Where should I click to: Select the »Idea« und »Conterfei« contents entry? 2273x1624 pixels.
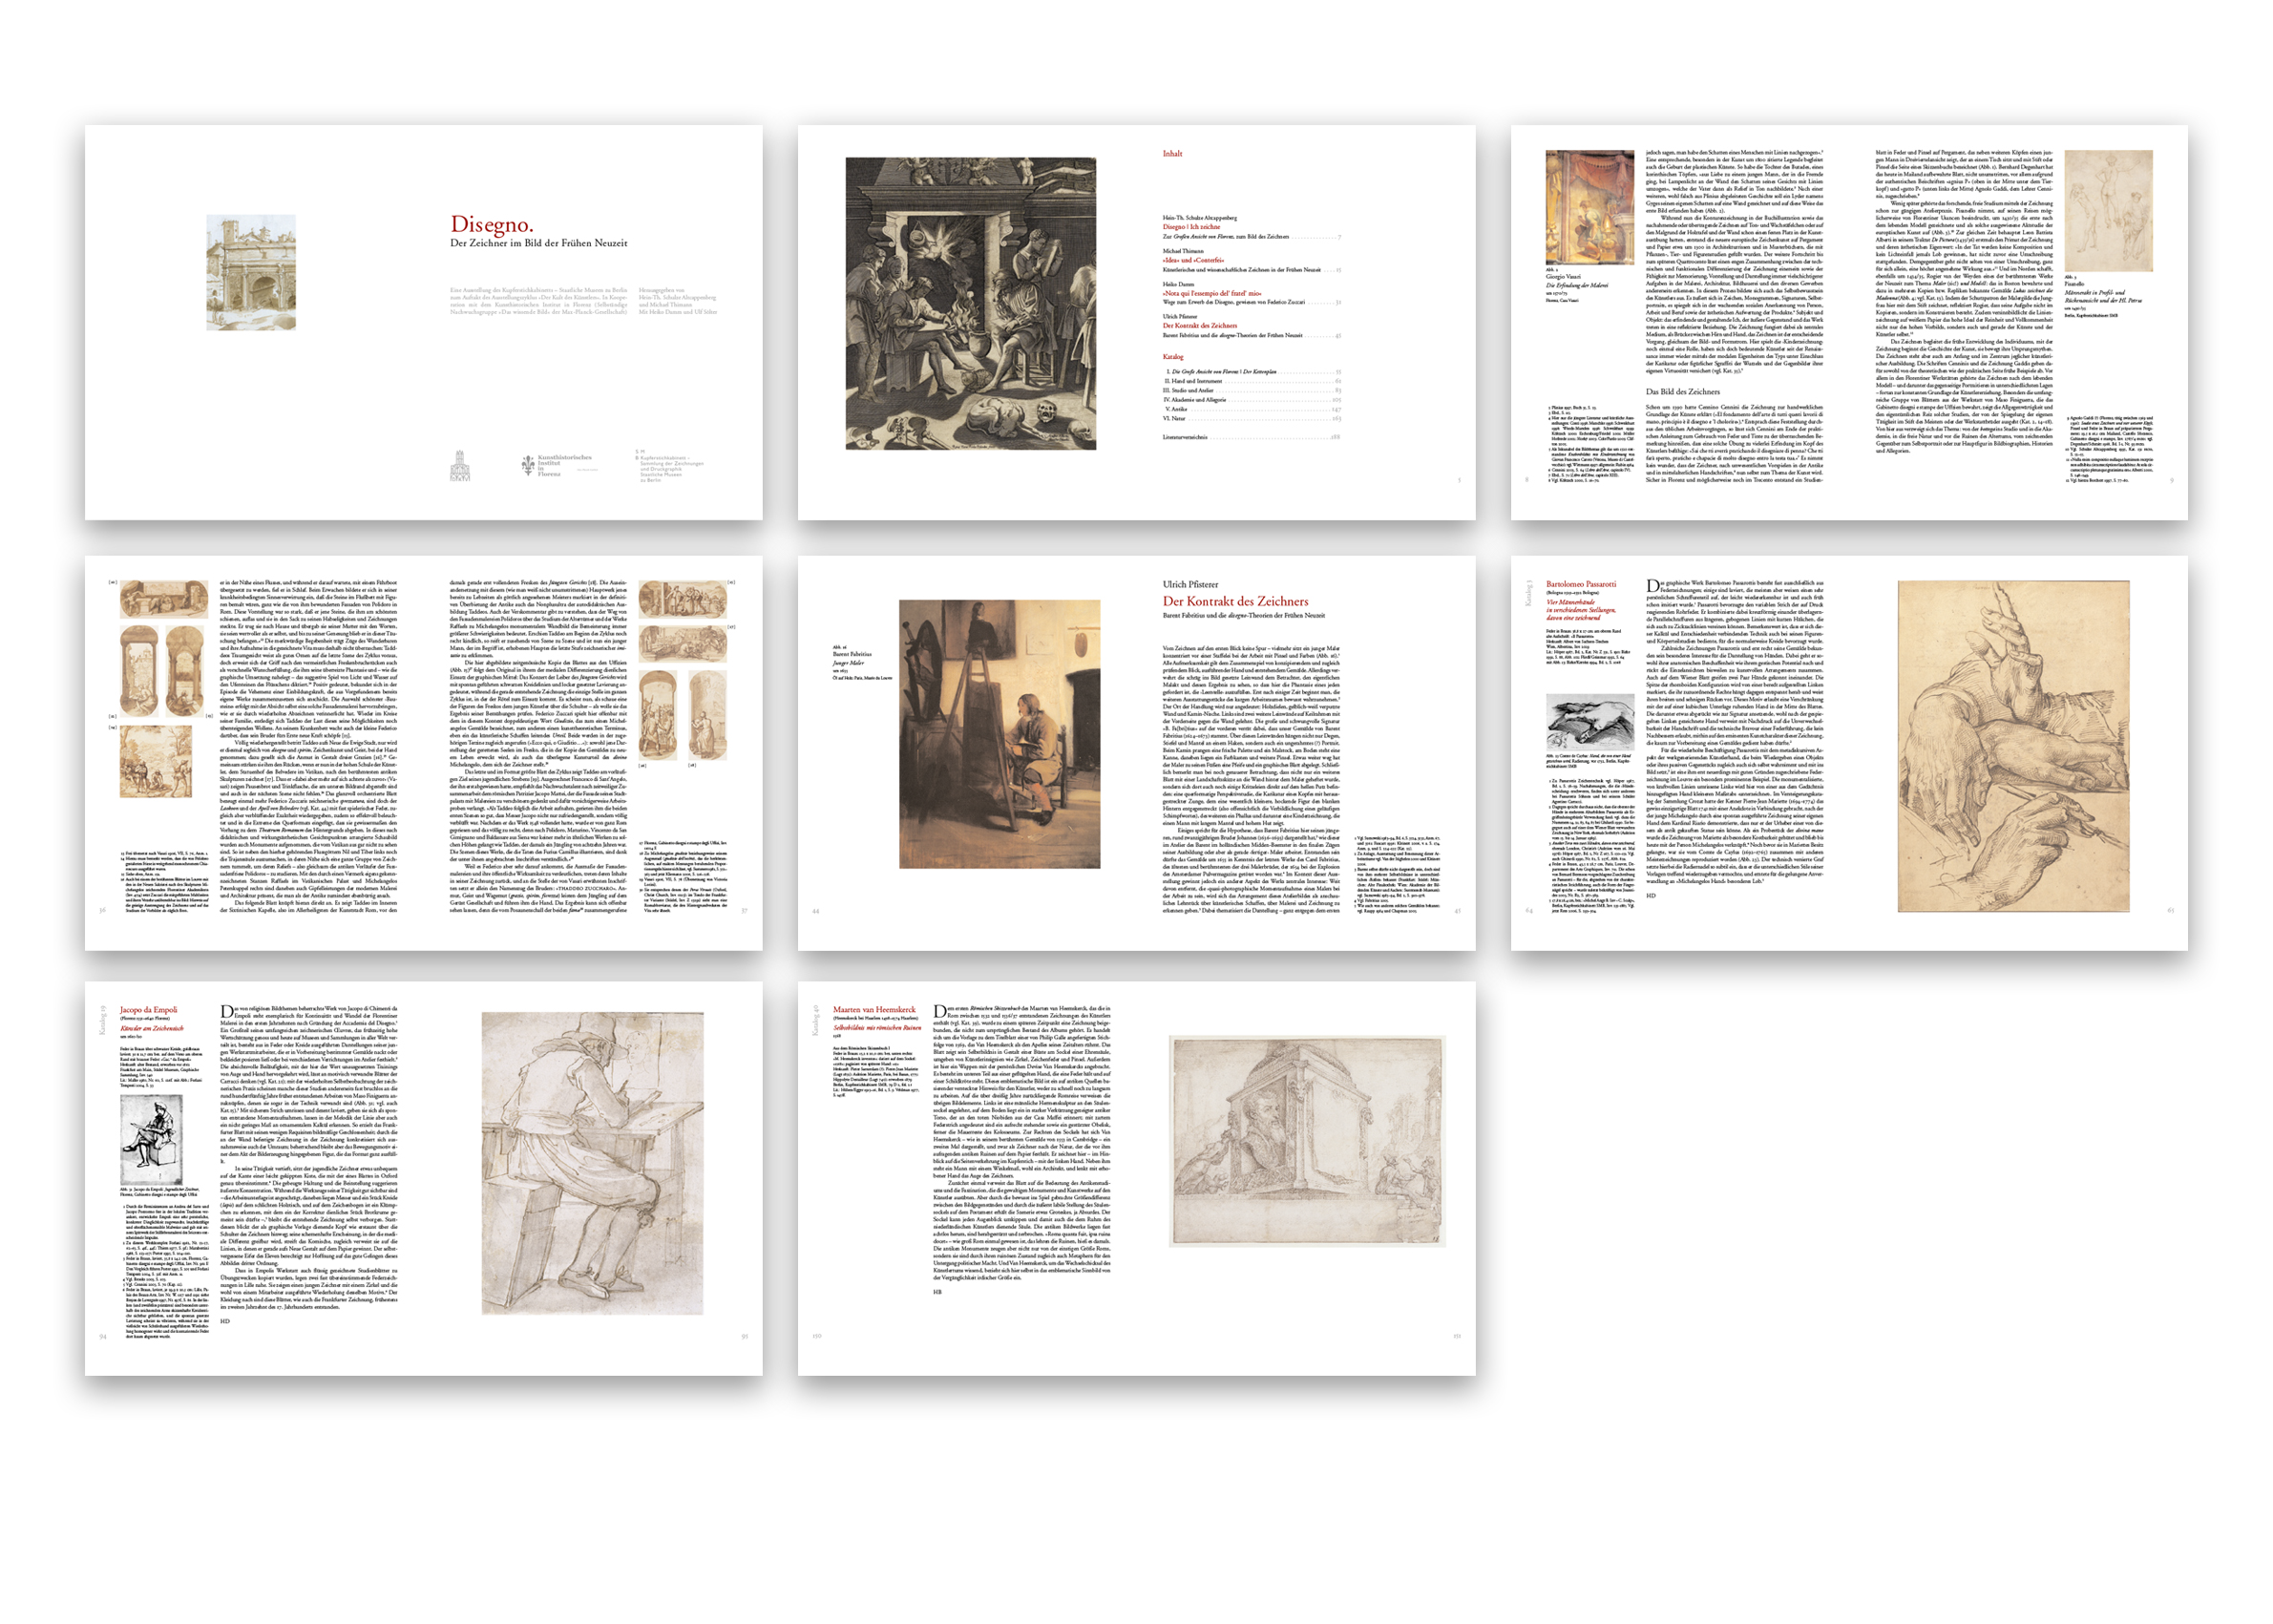(x=1192, y=260)
